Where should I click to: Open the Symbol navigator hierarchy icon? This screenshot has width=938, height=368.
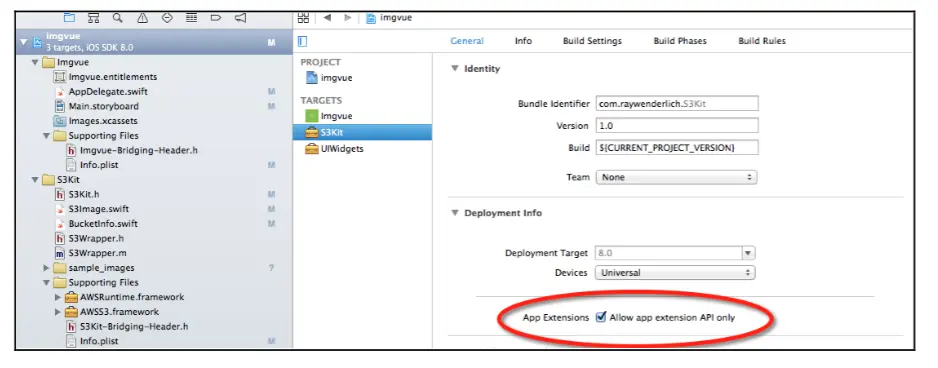click(93, 17)
